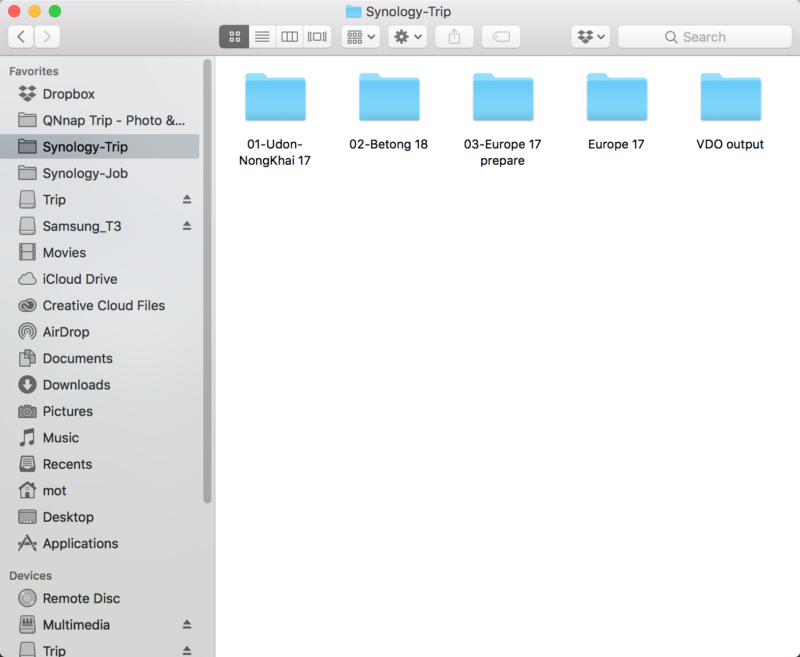Switch to Cover Flow view
The height and width of the screenshot is (657, 800).
click(x=317, y=37)
